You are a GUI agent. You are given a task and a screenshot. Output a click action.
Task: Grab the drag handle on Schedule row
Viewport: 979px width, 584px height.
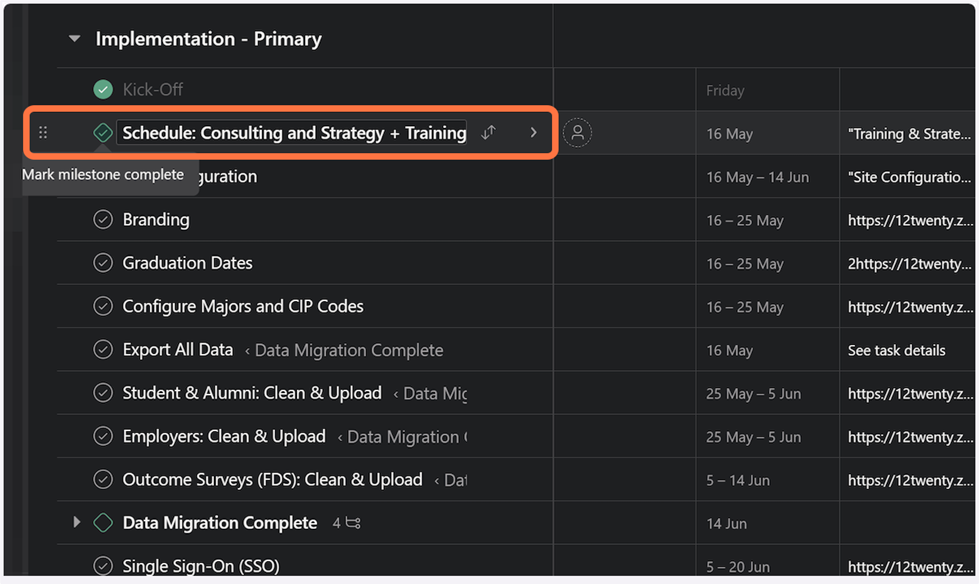point(43,133)
